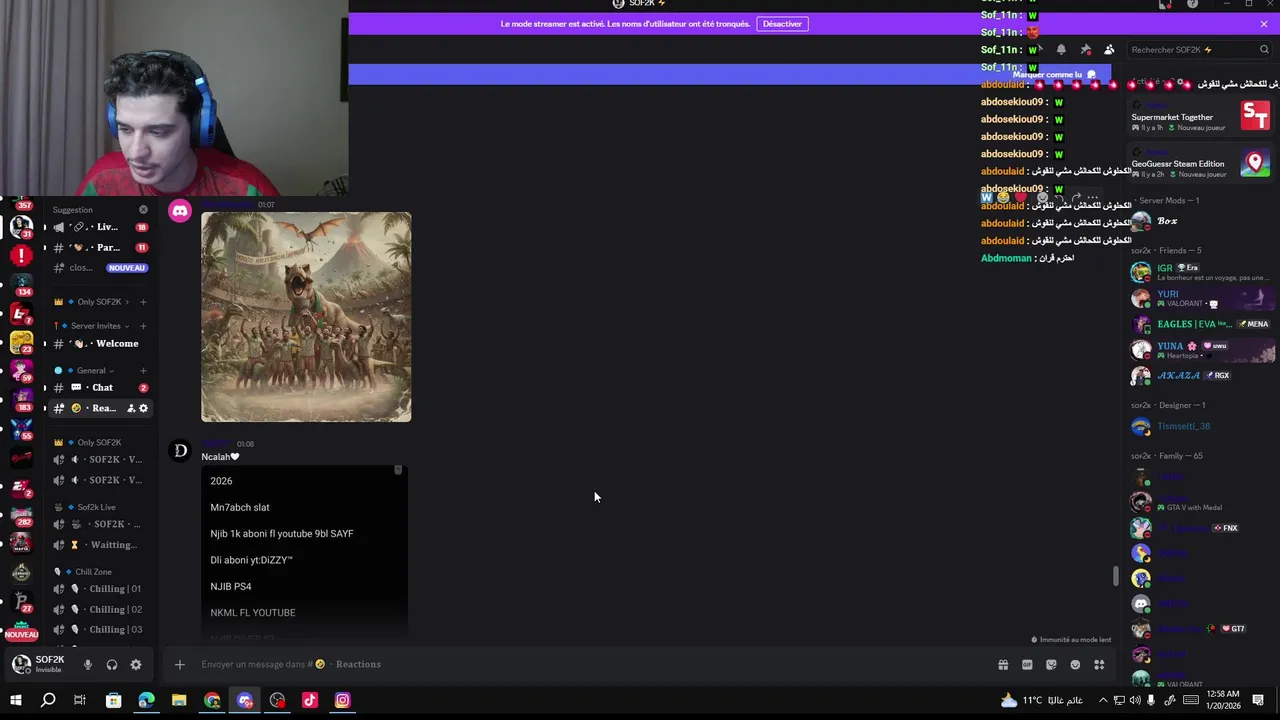
Task: Focus the message box for Reactions channel
Action: [x=590, y=664]
